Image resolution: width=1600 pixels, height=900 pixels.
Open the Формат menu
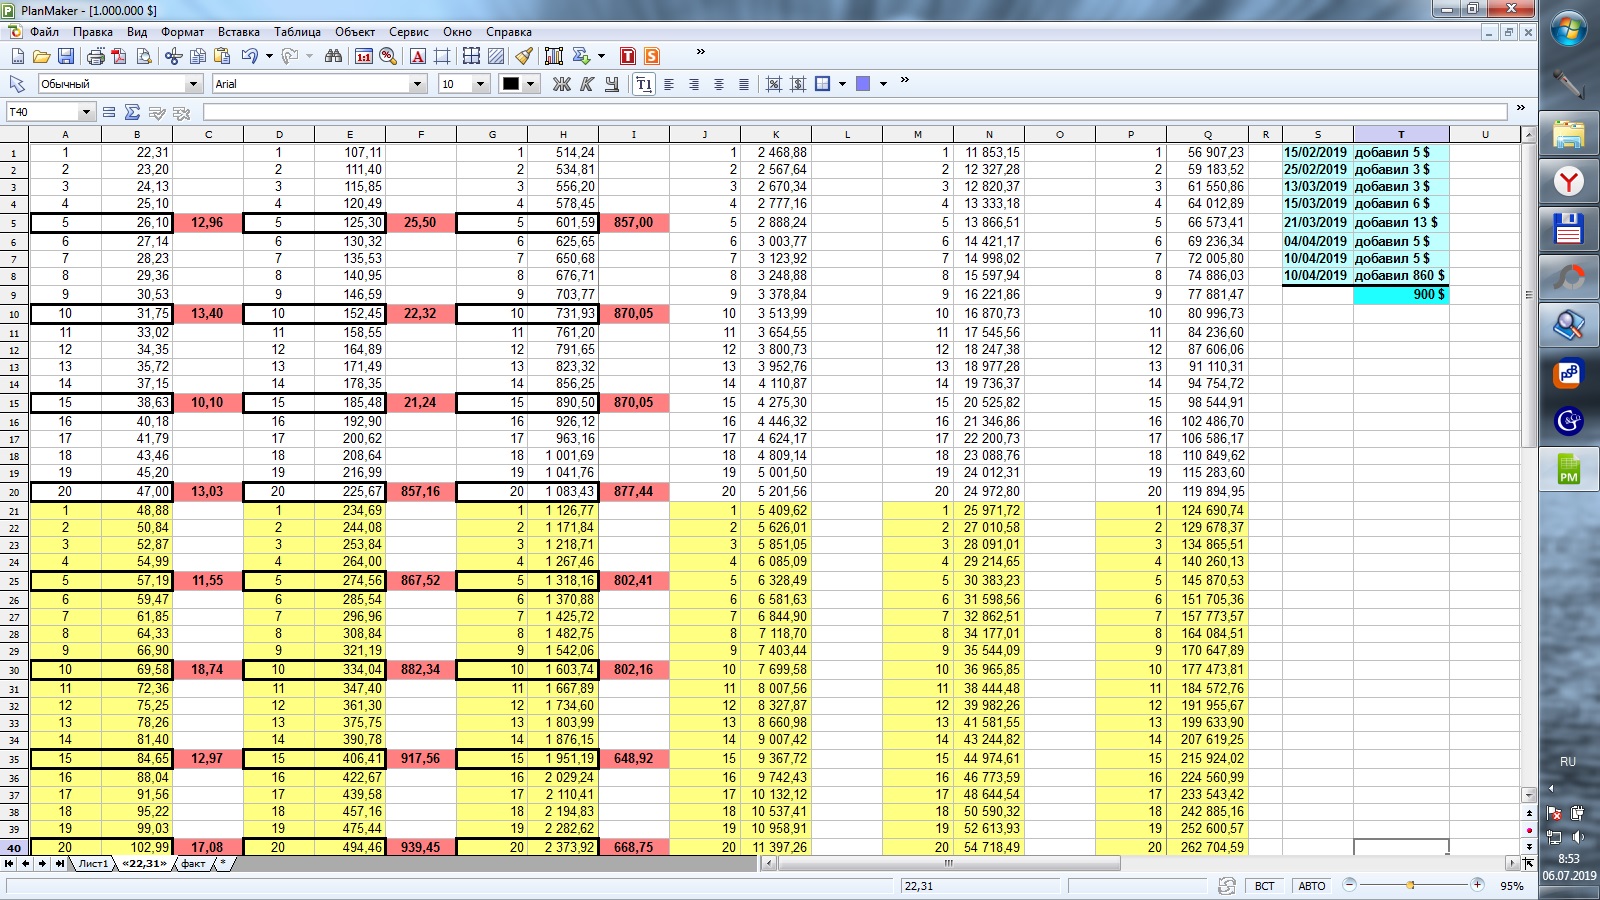182,32
